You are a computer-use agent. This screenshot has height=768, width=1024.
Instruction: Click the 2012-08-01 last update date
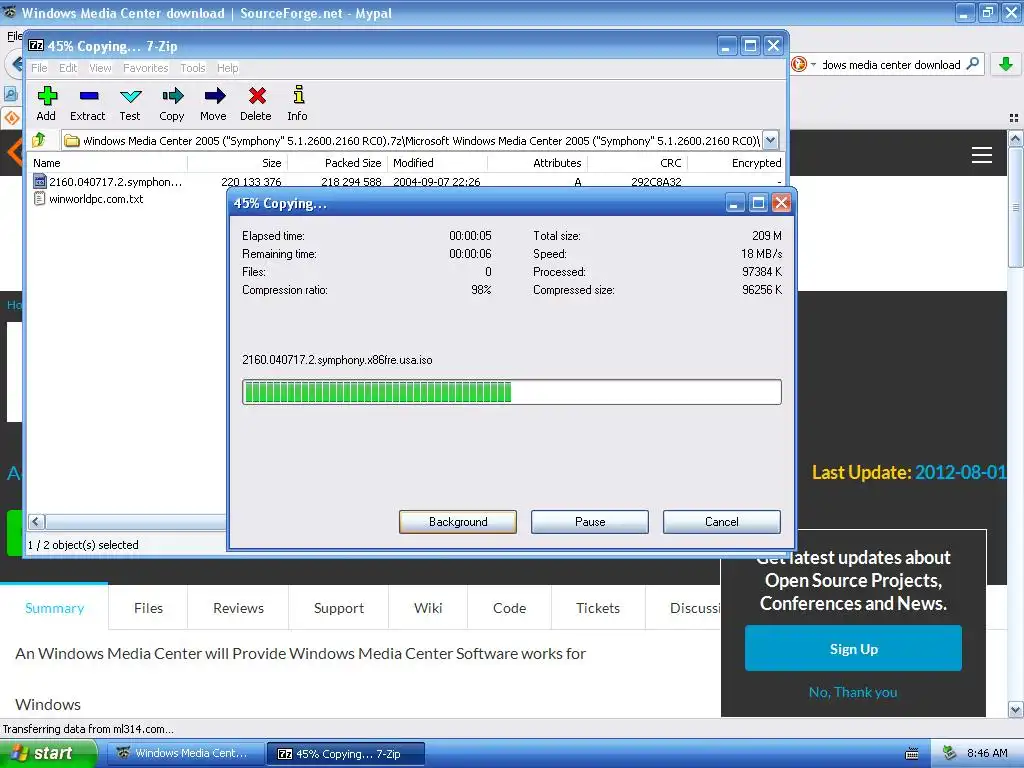(961, 472)
